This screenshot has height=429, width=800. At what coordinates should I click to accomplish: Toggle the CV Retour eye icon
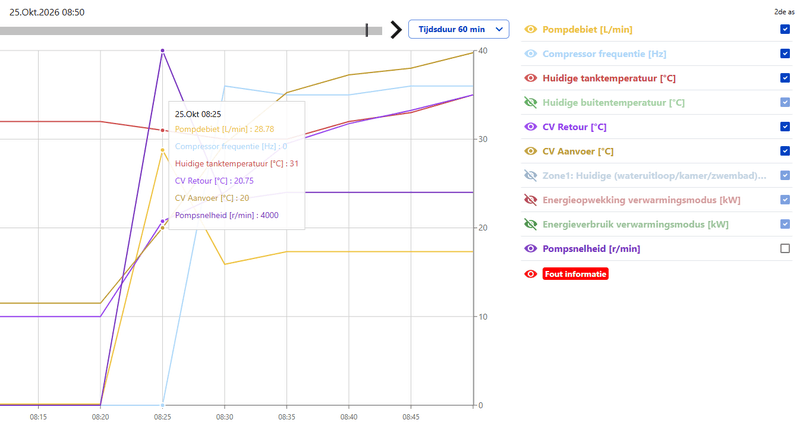click(531, 127)
